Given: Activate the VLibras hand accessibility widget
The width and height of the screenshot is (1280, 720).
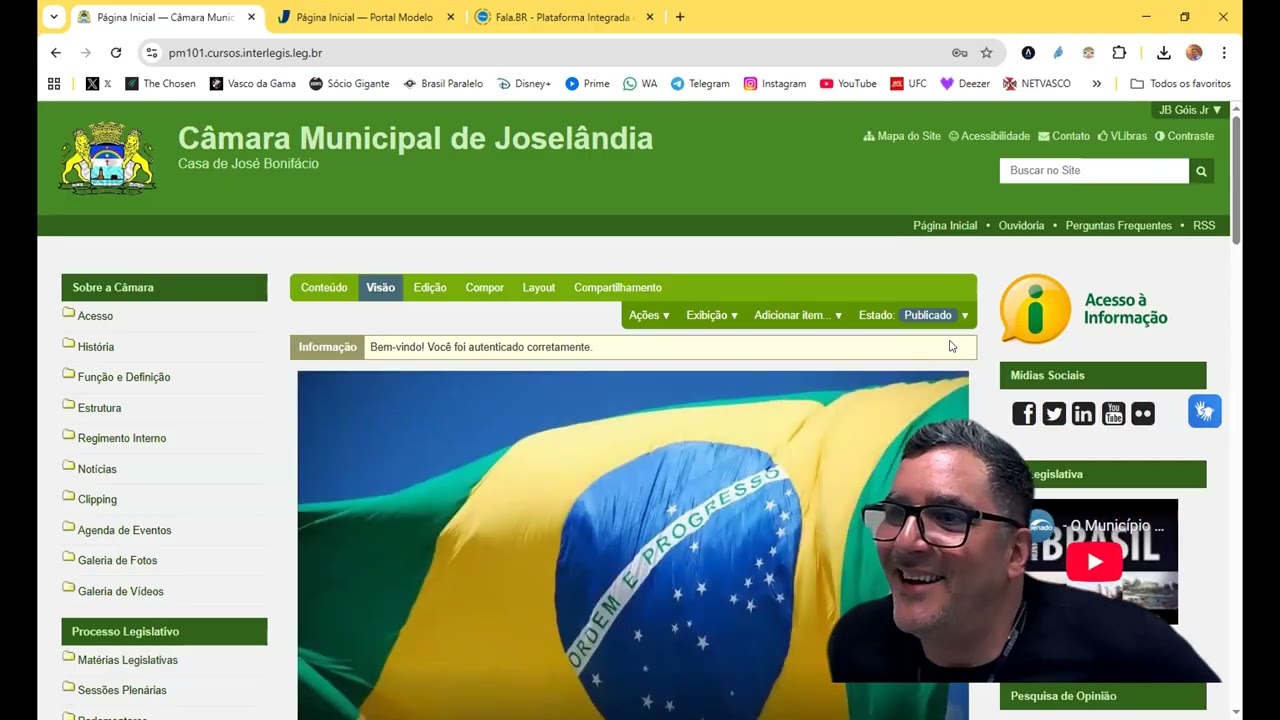Looking at the screenshot, I should point(1205,411).
